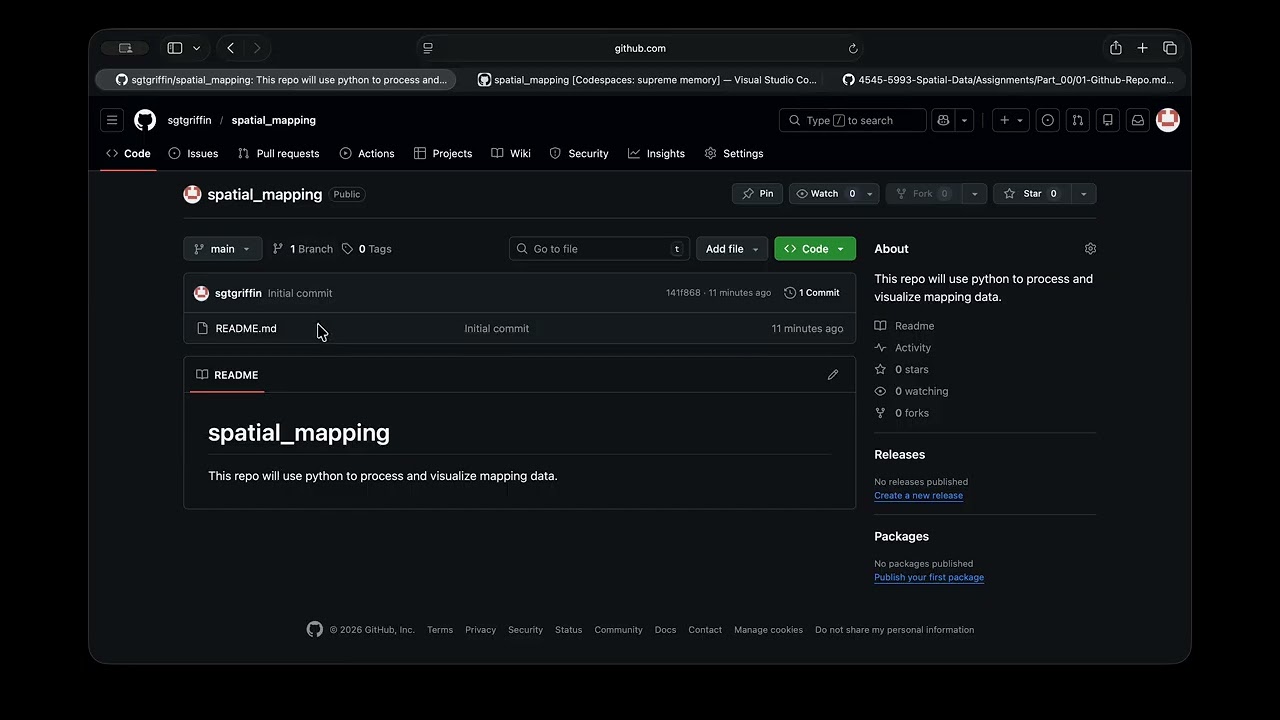Click the sgtgriffin owner link in breadcrumb
Viewport: 1280px width, 720px height.
point(189,120)
